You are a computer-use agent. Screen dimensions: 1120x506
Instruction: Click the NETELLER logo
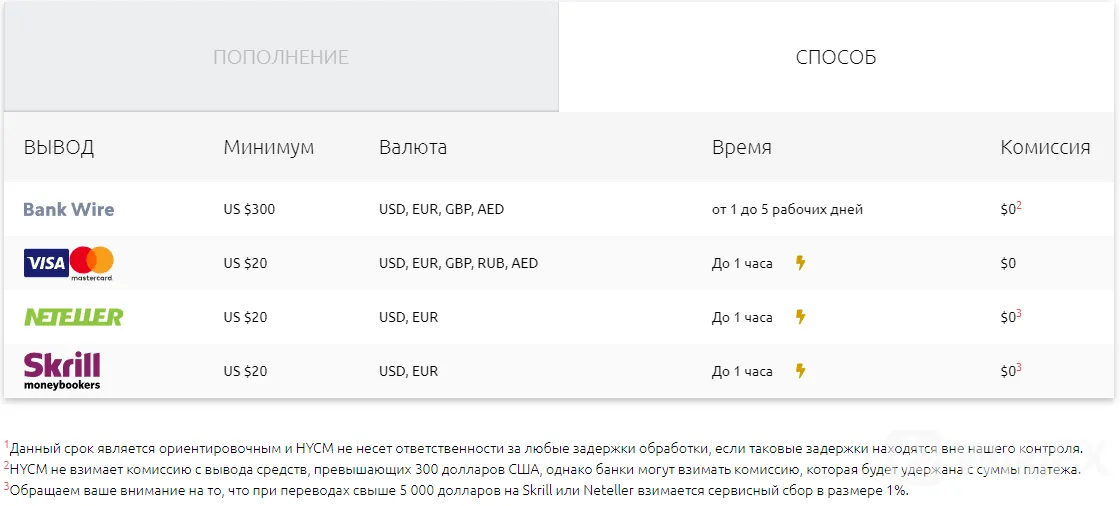(x=74, y=317)
